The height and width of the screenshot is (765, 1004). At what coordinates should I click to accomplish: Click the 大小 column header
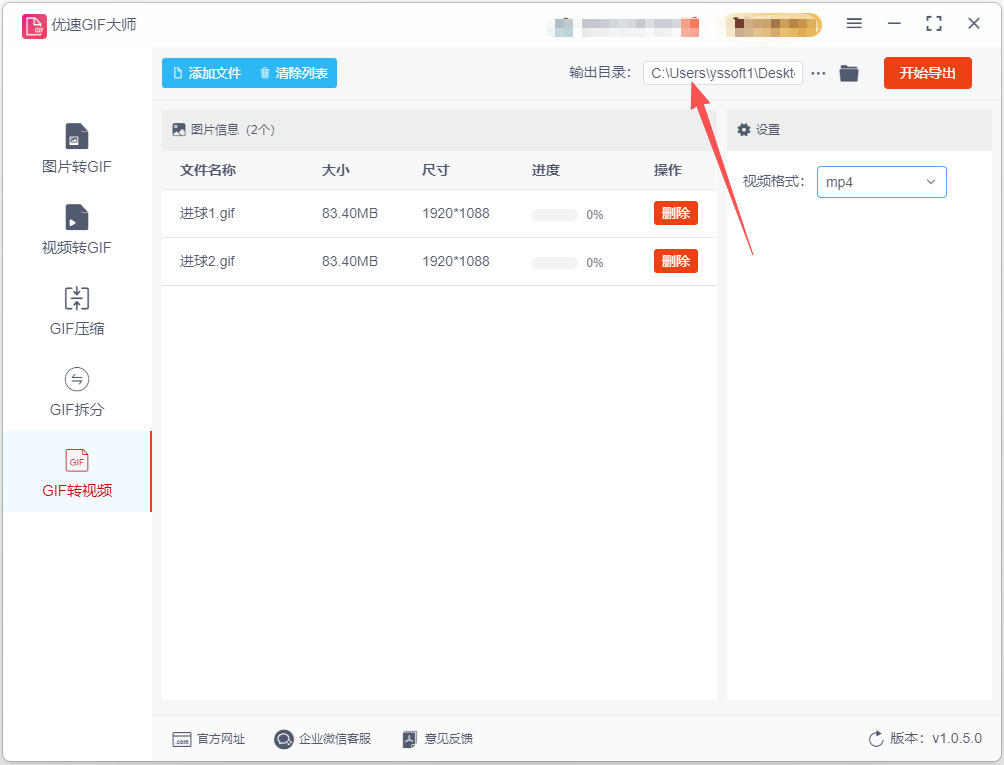(336, 170)
